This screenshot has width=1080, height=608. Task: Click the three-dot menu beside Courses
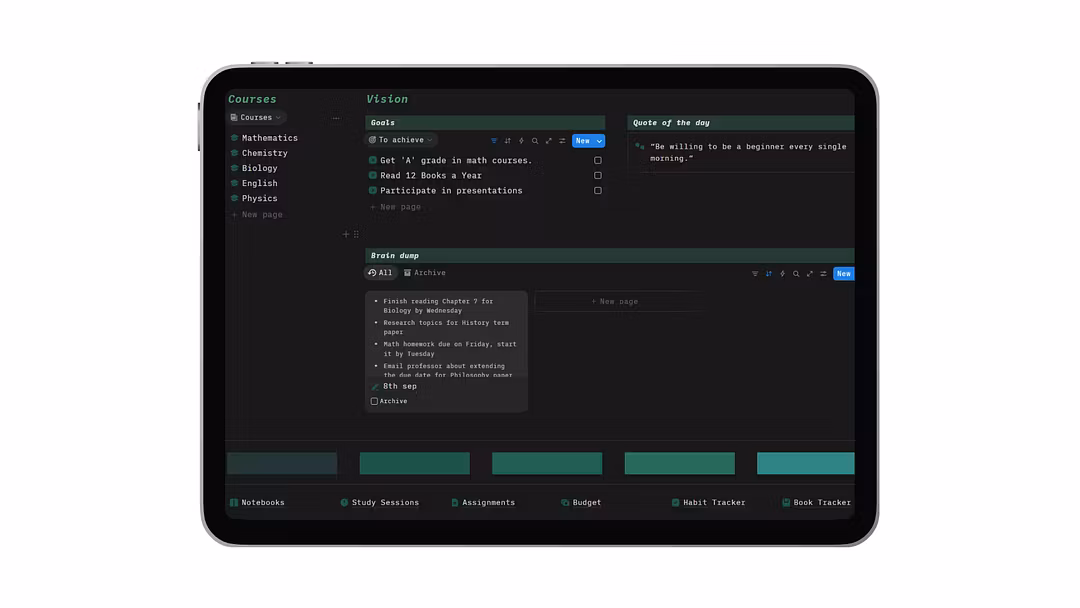tap(336, 118)
